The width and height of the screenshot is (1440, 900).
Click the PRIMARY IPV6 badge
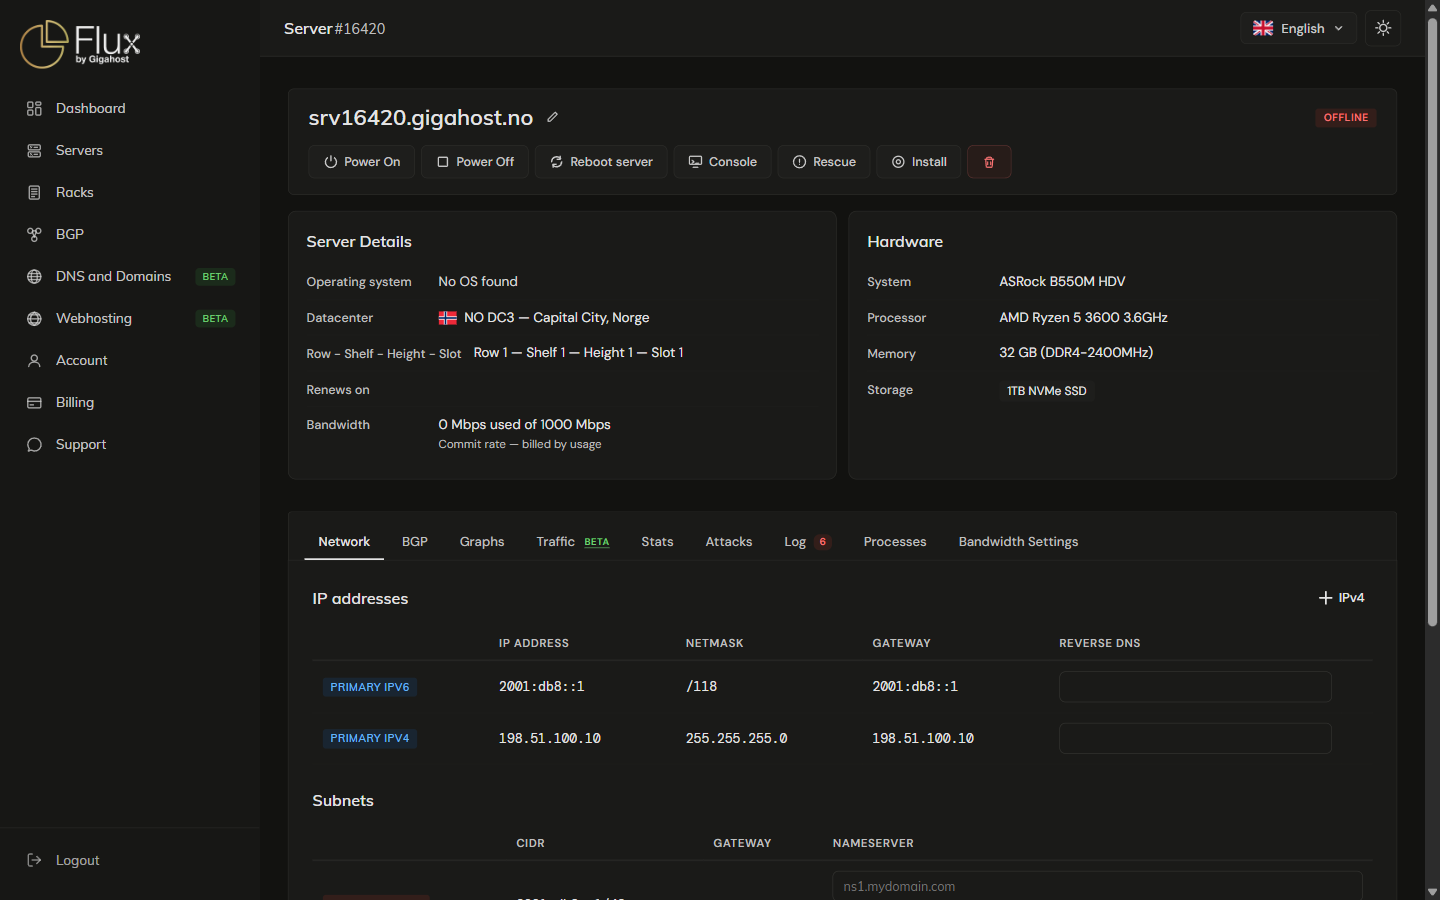click(x=370, y=687)
